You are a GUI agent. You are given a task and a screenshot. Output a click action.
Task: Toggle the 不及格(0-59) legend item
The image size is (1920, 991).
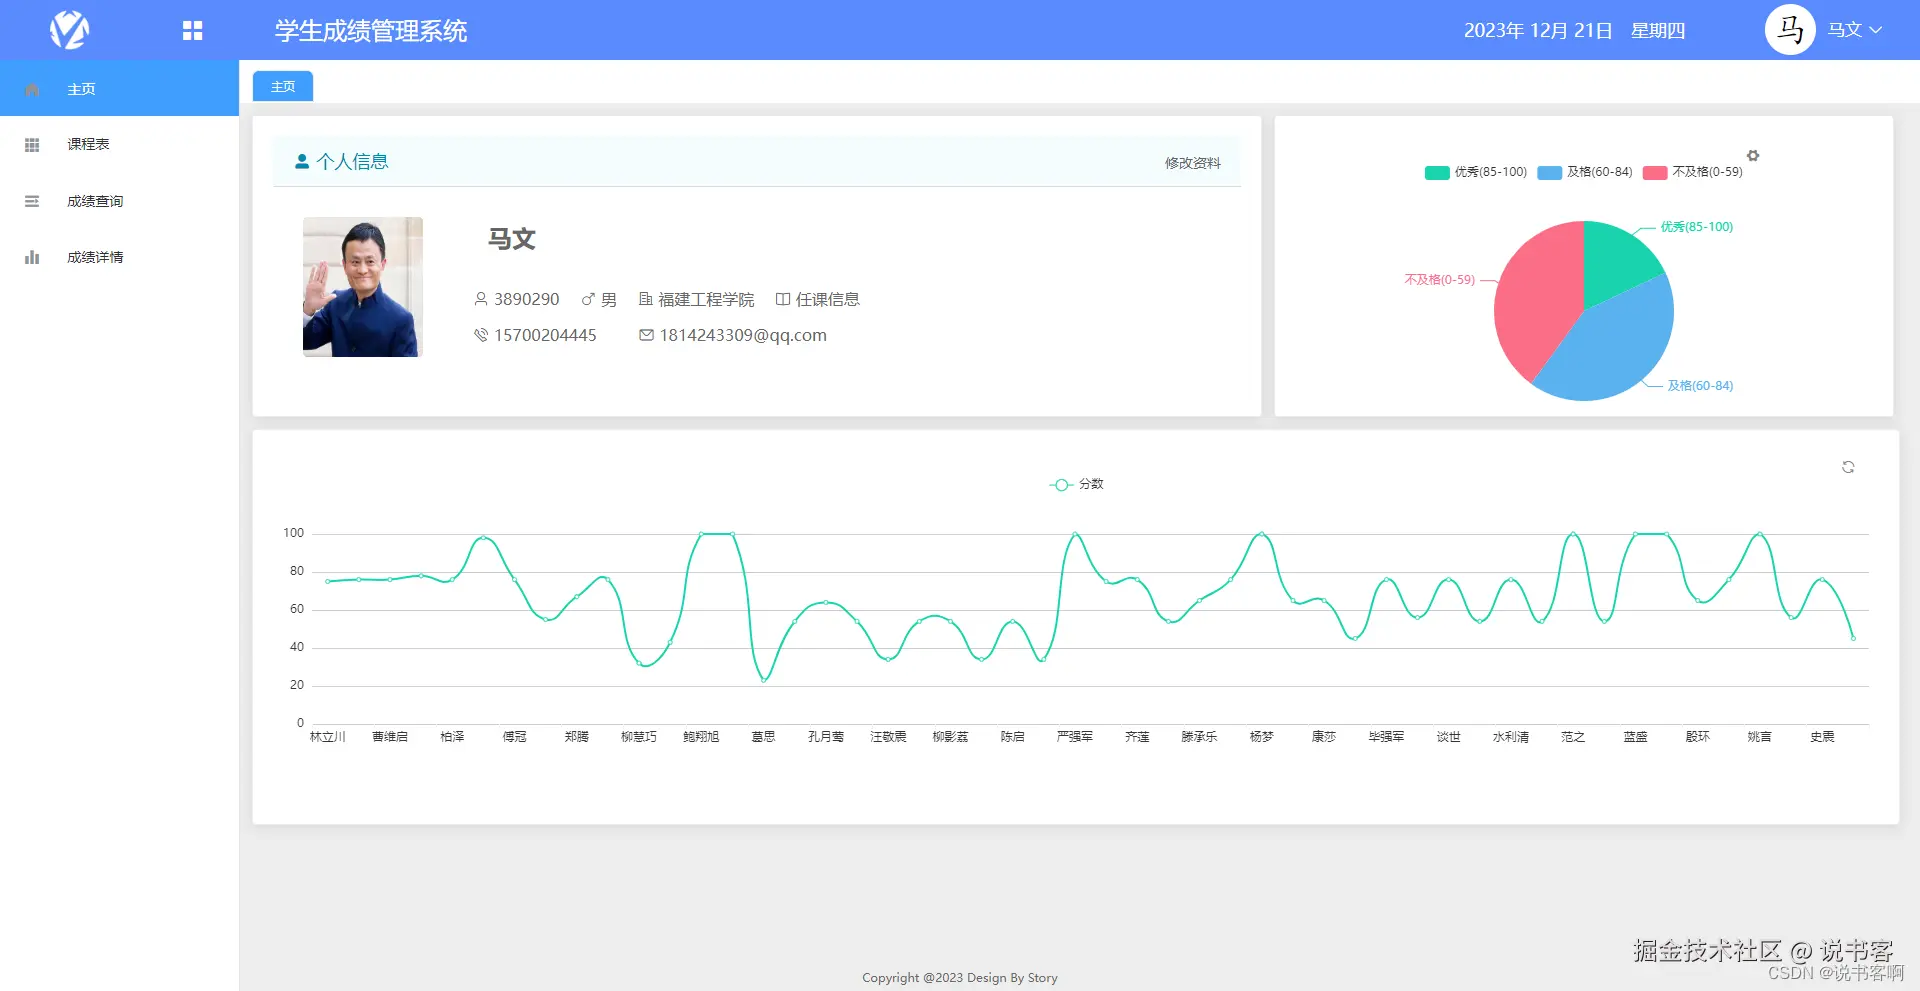1692,172
